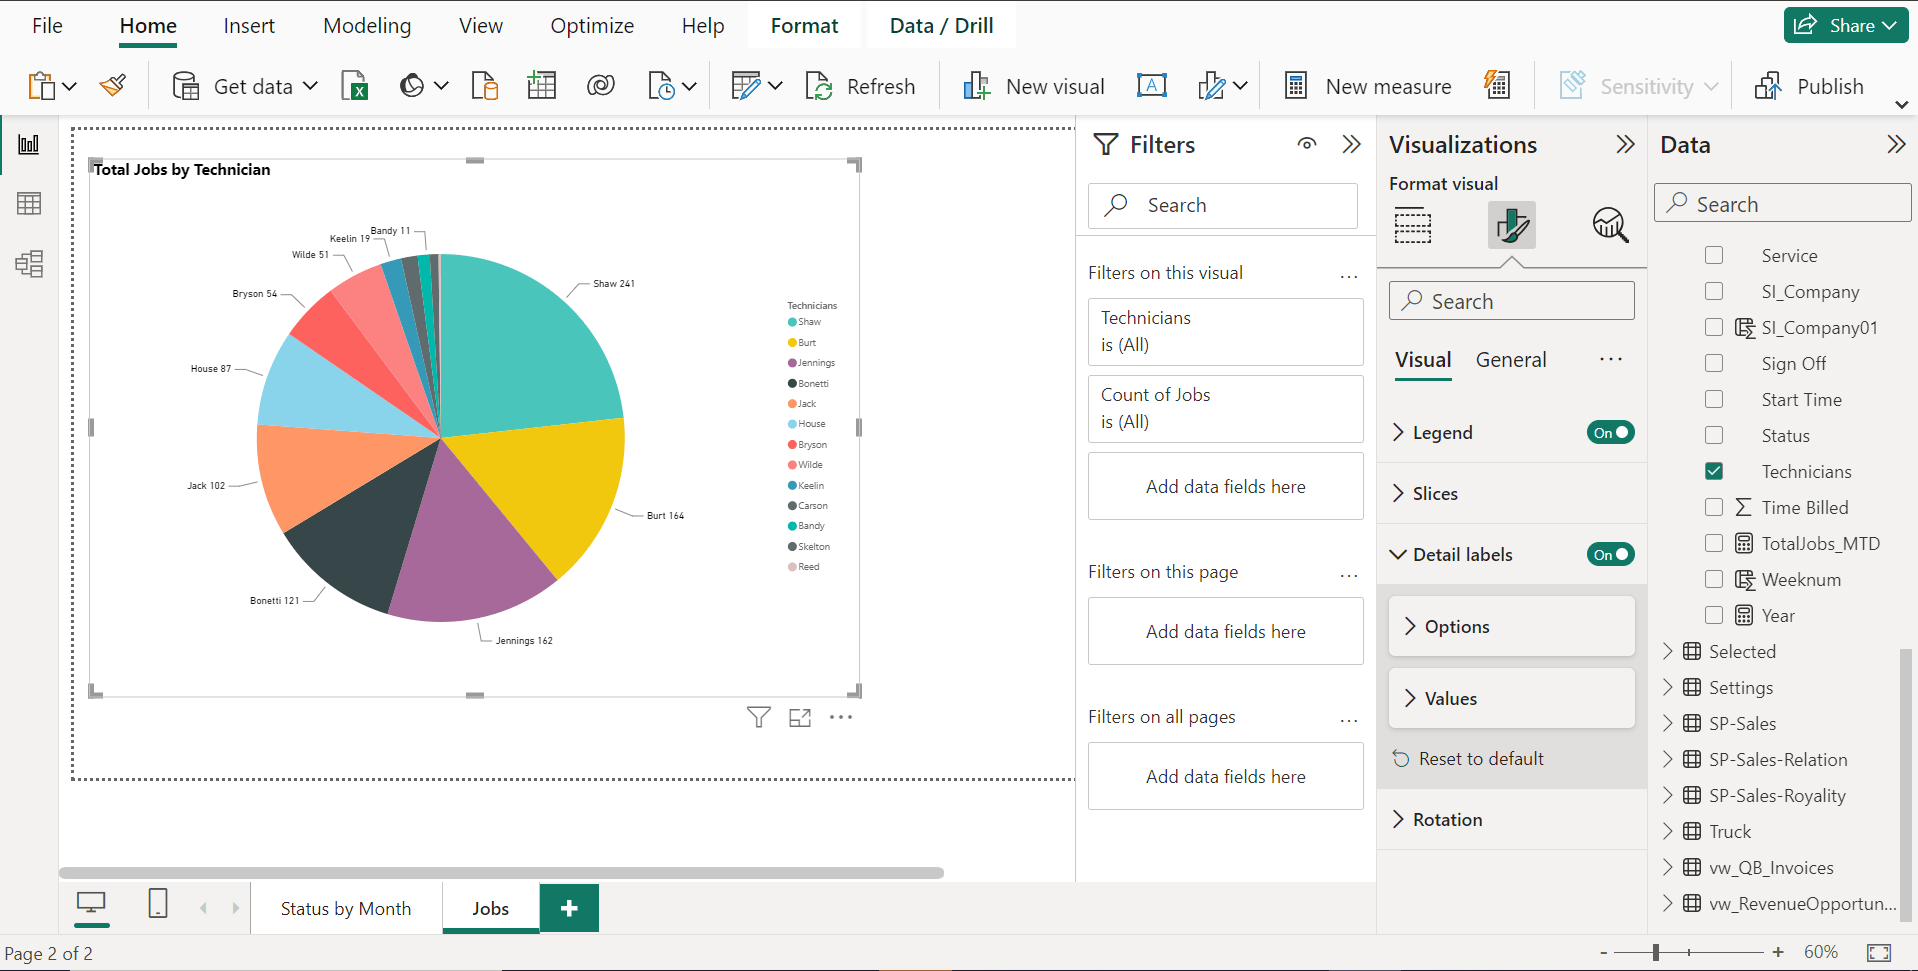Expand the SP-Sales table

tap(1667, 723)
